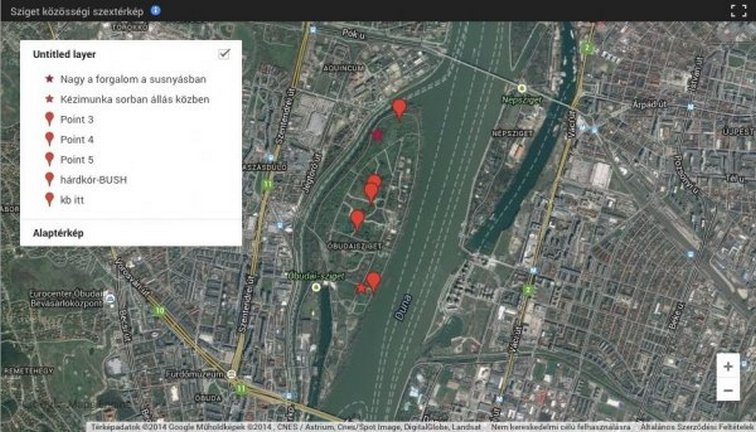
Task: Click the star icon beside Kézimunka sorban állás közben
Action: (x=49, y=100)
